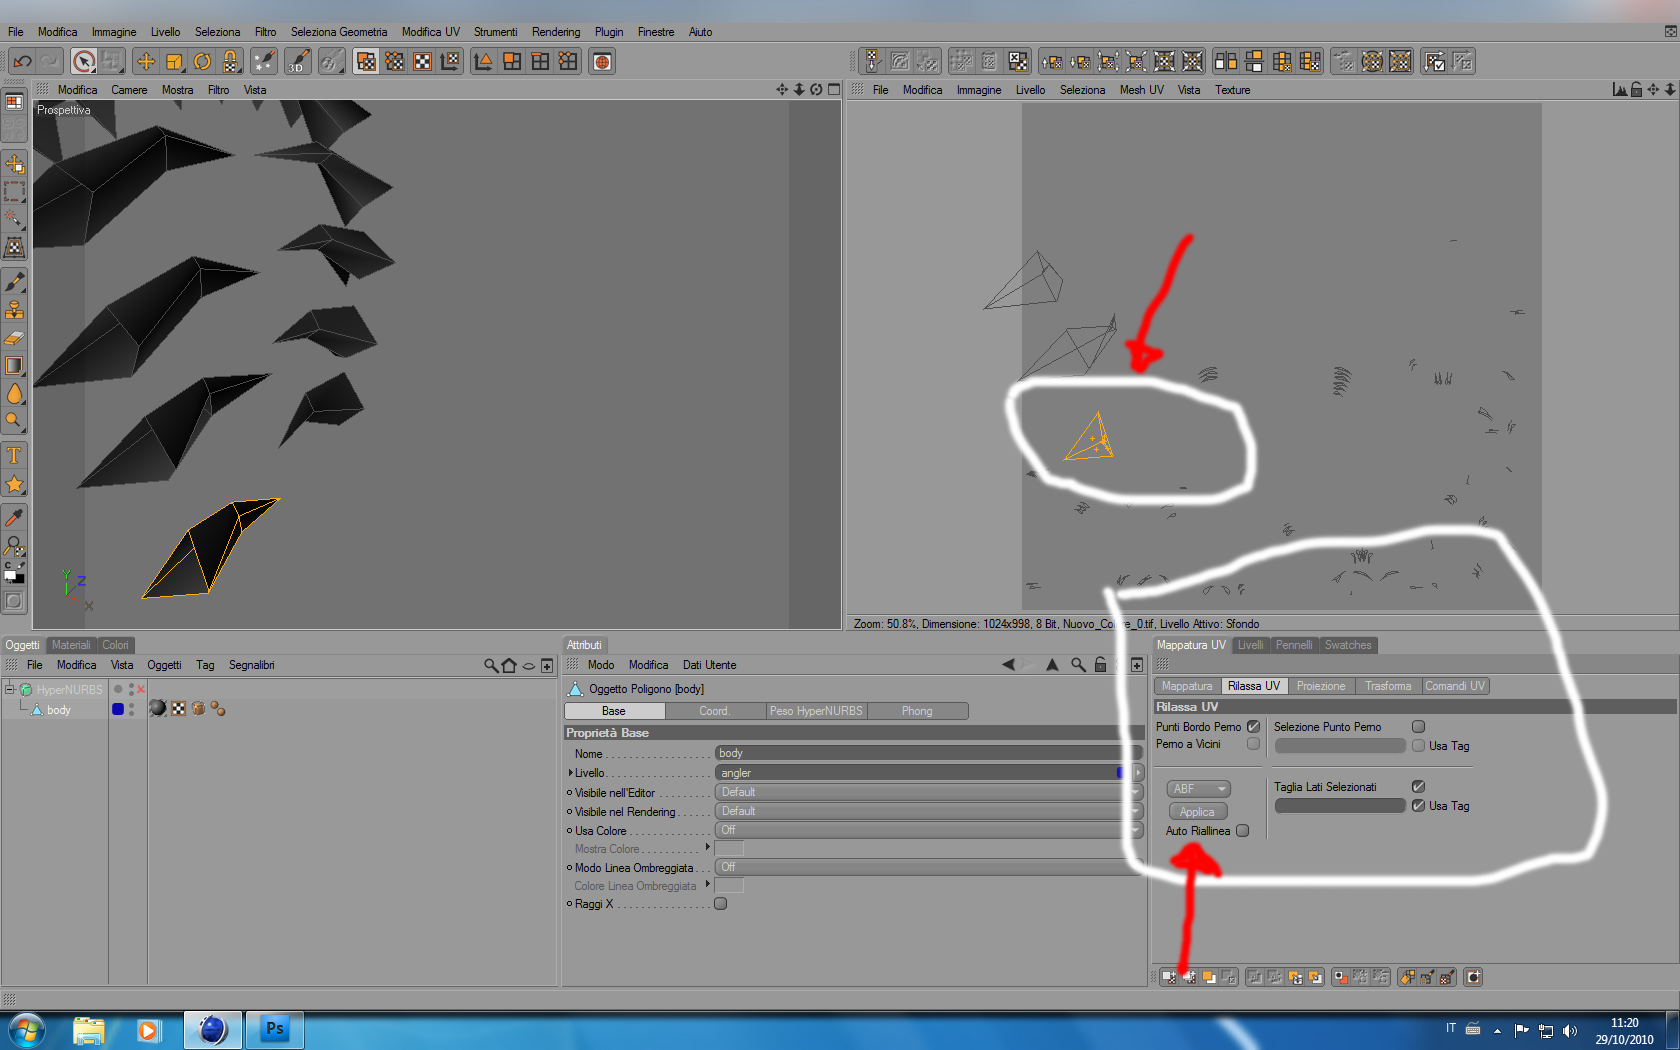Viewport: 1680px width, 1050px height.
Task: Select the eraser tool in left toolbar
Action: pyautogui.click(x=14, y=338)
